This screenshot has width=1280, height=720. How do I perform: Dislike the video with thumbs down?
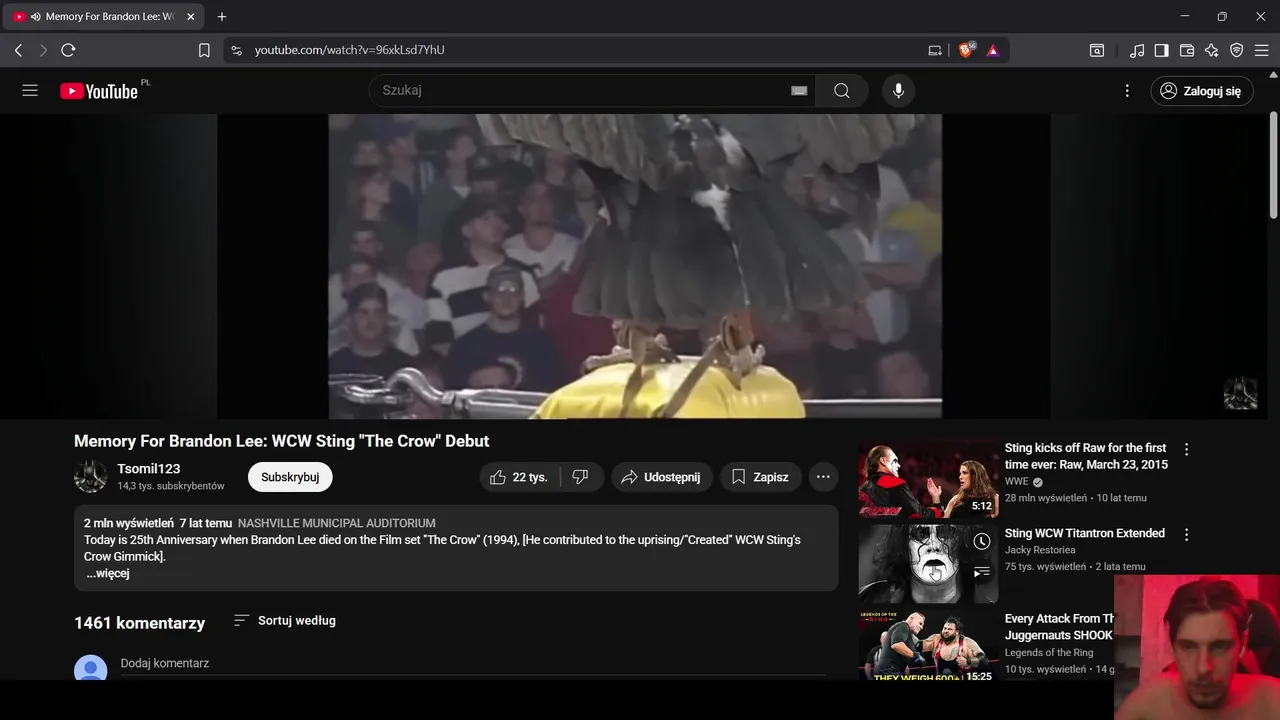point(581,477)
